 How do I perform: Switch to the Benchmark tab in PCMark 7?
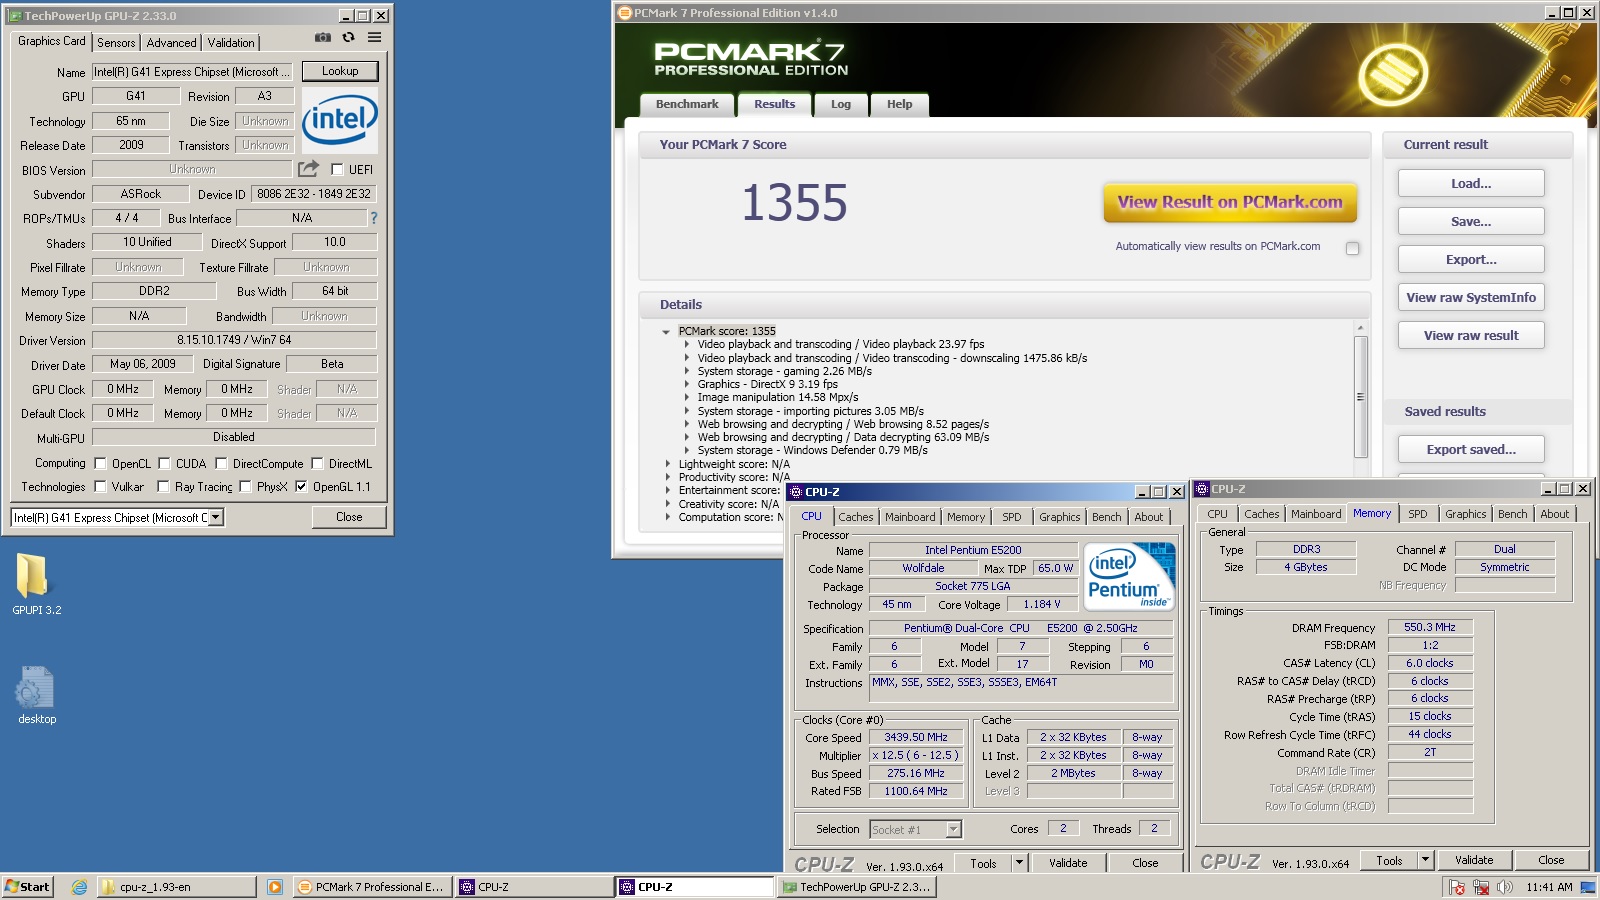(687, 104)
